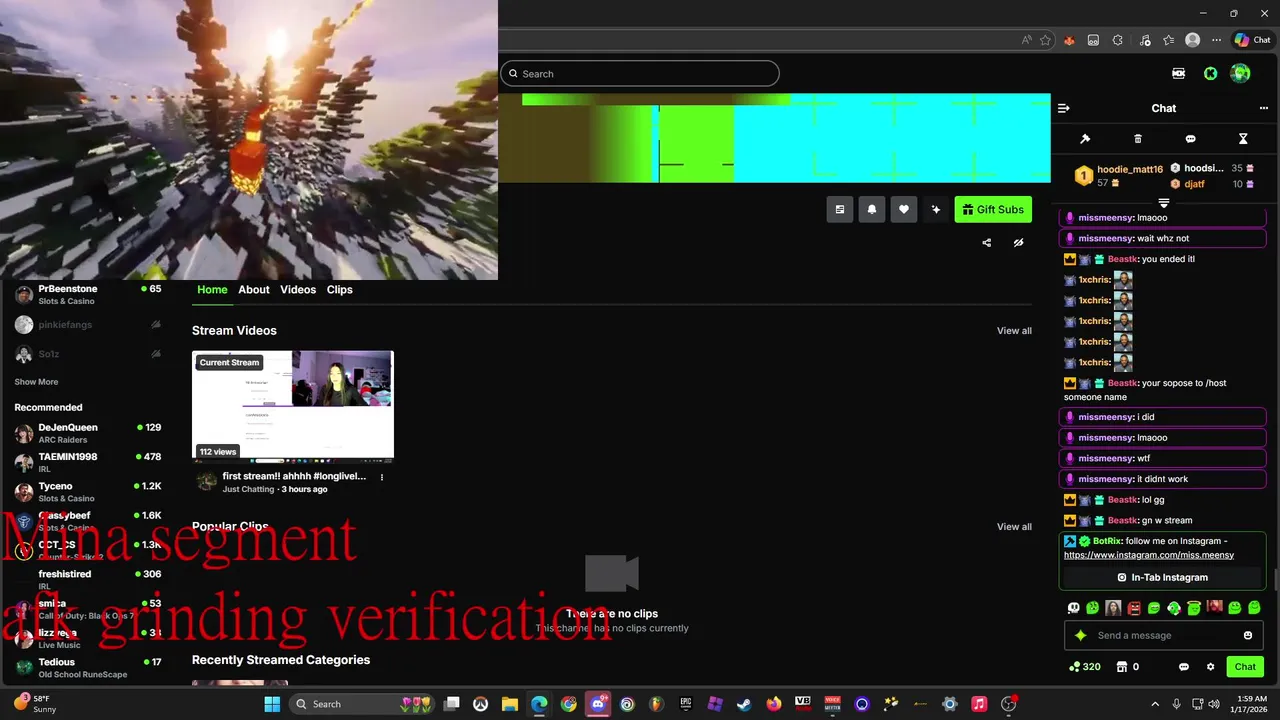The image size is (1280, 720).
Task: Open the Current Stream video thumbnail
Action: tap(293, 405)
